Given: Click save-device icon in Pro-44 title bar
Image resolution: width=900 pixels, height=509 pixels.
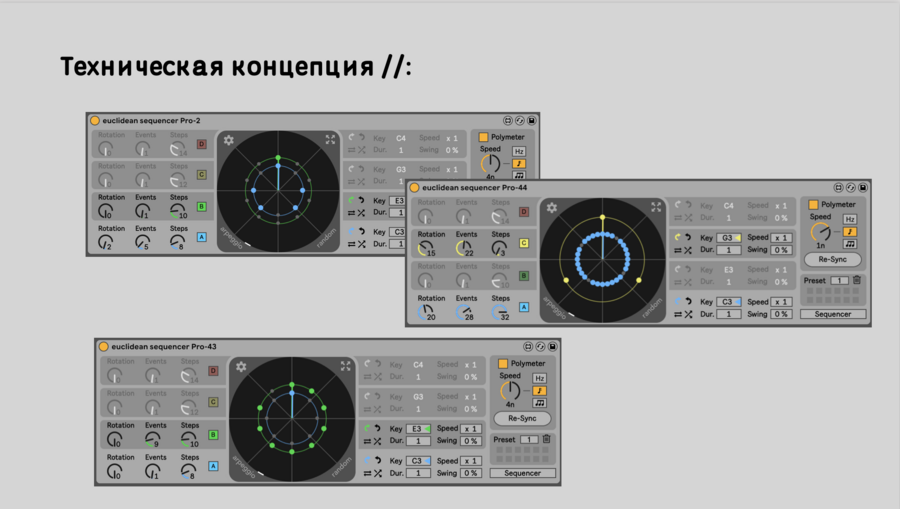Looking at the screenshot, I should pos(863,188).
